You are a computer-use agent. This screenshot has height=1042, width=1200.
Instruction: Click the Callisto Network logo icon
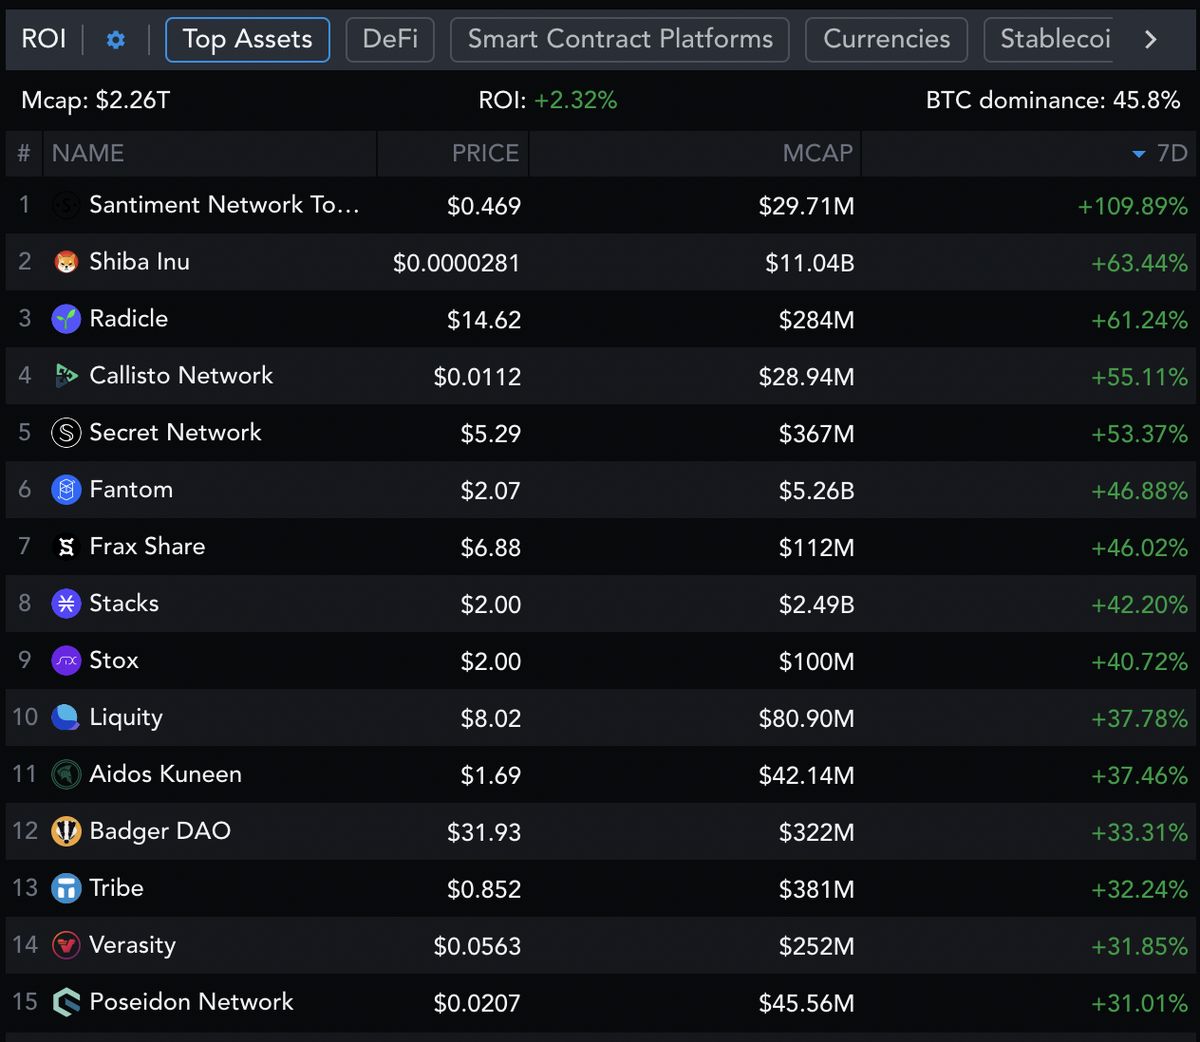coord(66,376)
